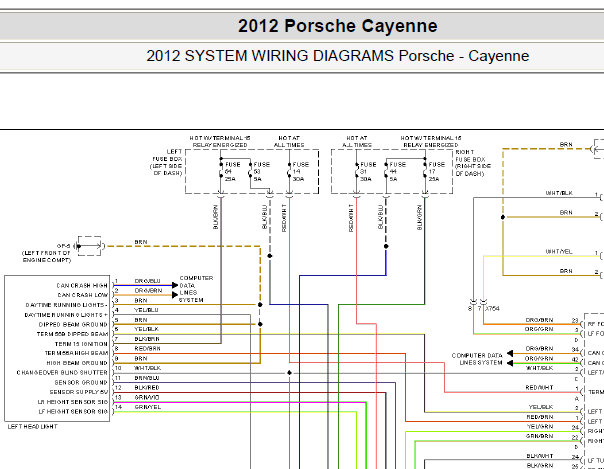Select WHT/BLK wire label at pin 10
Image resolution: width=604 pixels, height=469 pixels.
coord(147,368)
